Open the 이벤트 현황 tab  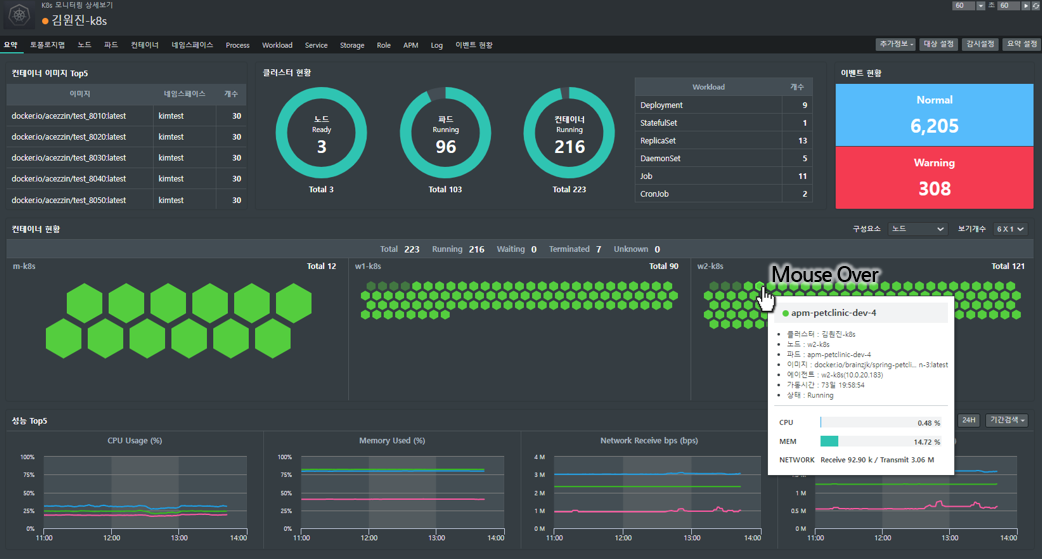(474, 45)
